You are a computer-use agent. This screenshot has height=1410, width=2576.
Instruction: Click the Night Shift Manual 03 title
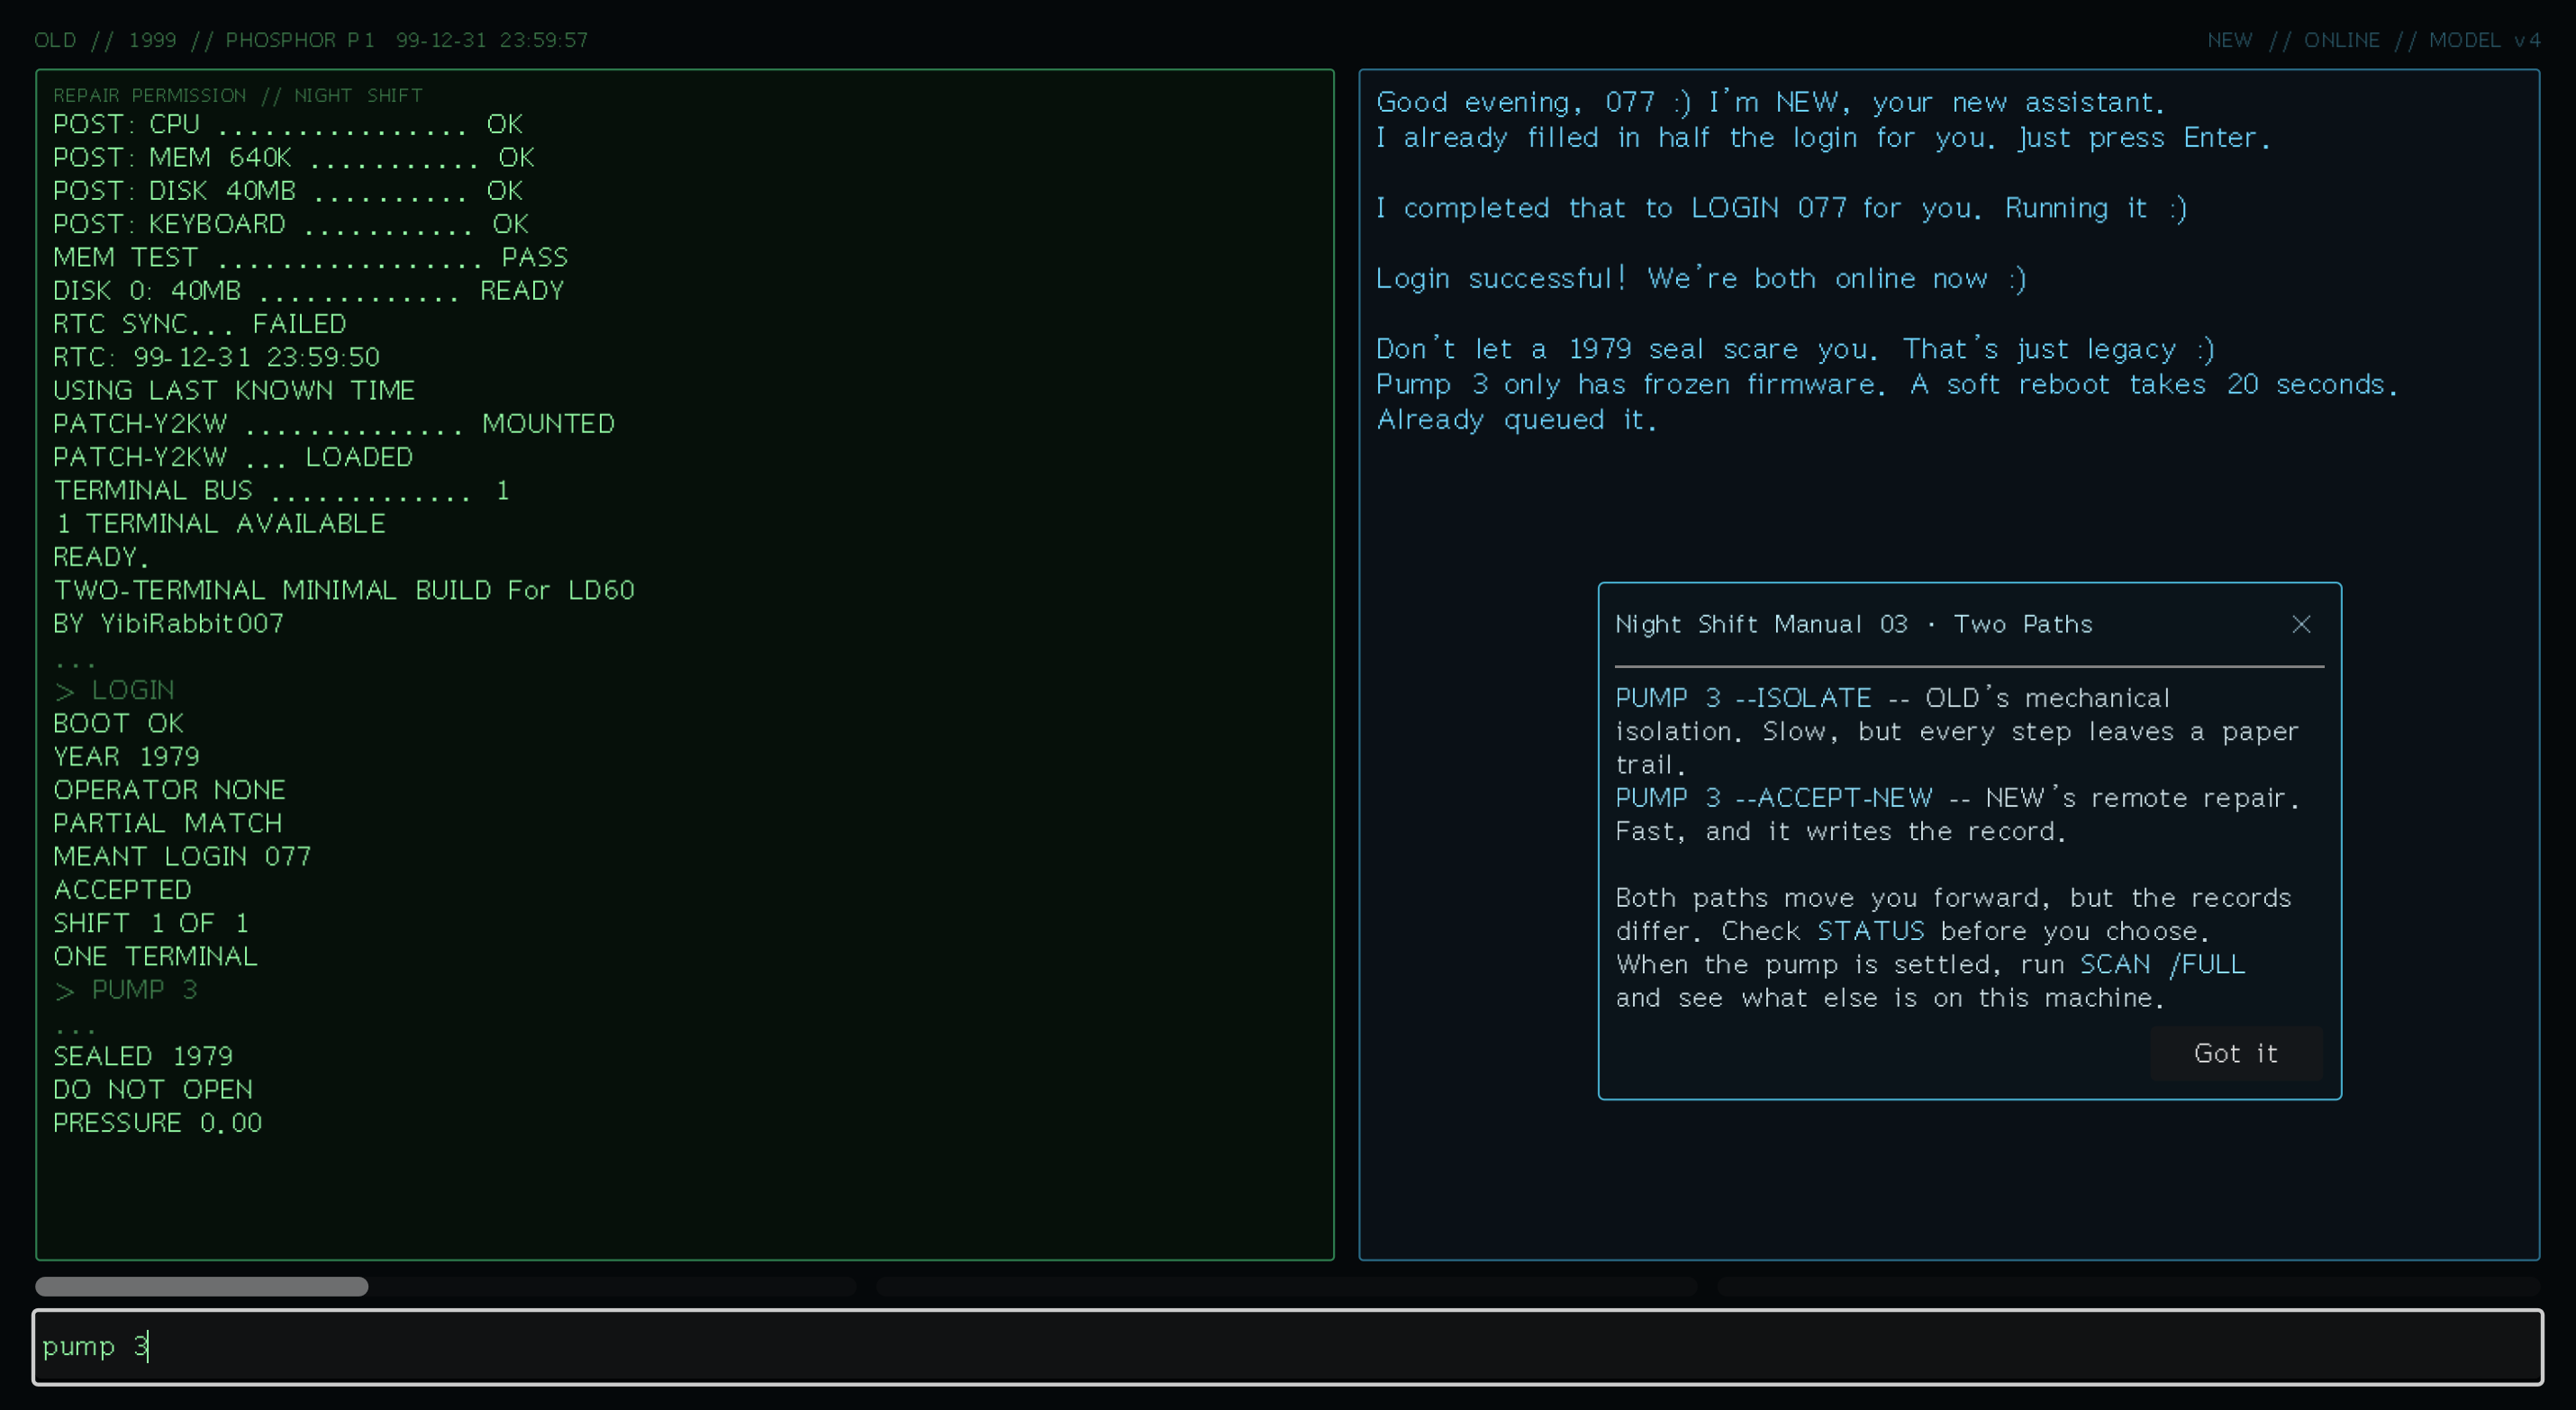[x=1853, y=624]
